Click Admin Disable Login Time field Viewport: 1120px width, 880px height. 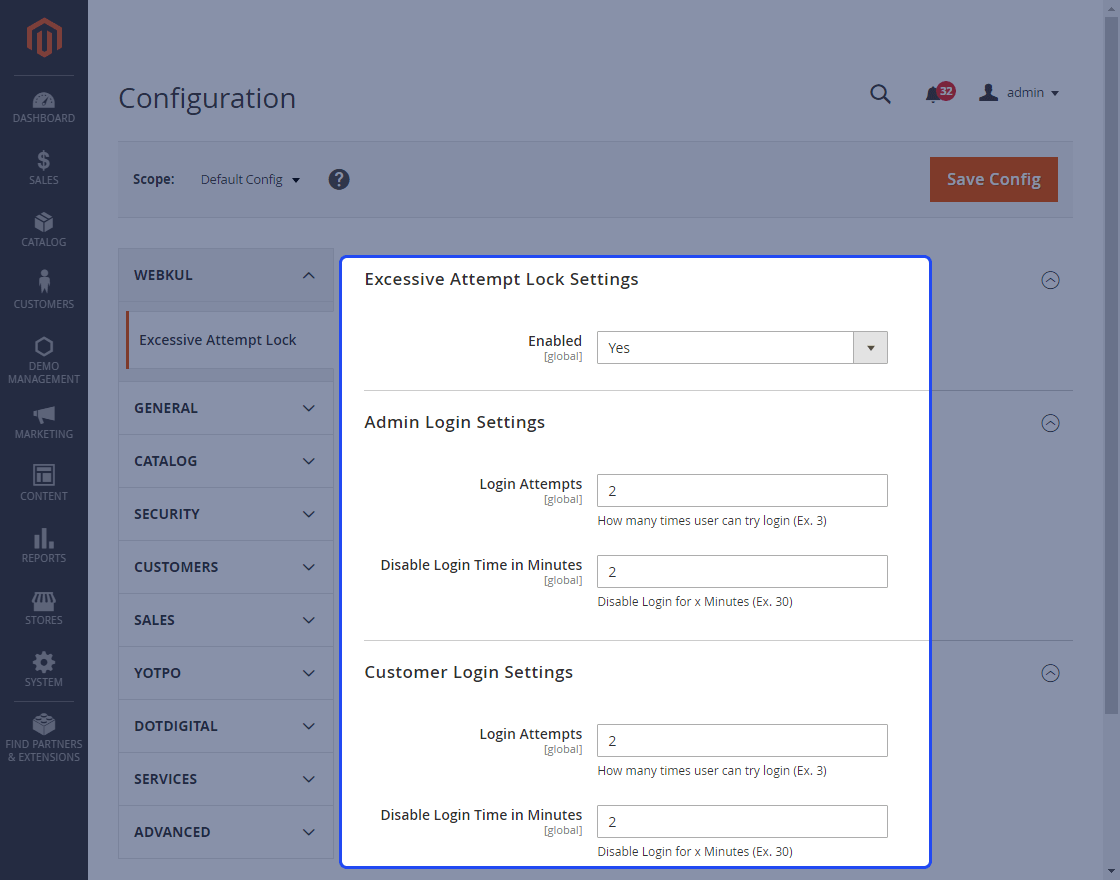[742, 571]
